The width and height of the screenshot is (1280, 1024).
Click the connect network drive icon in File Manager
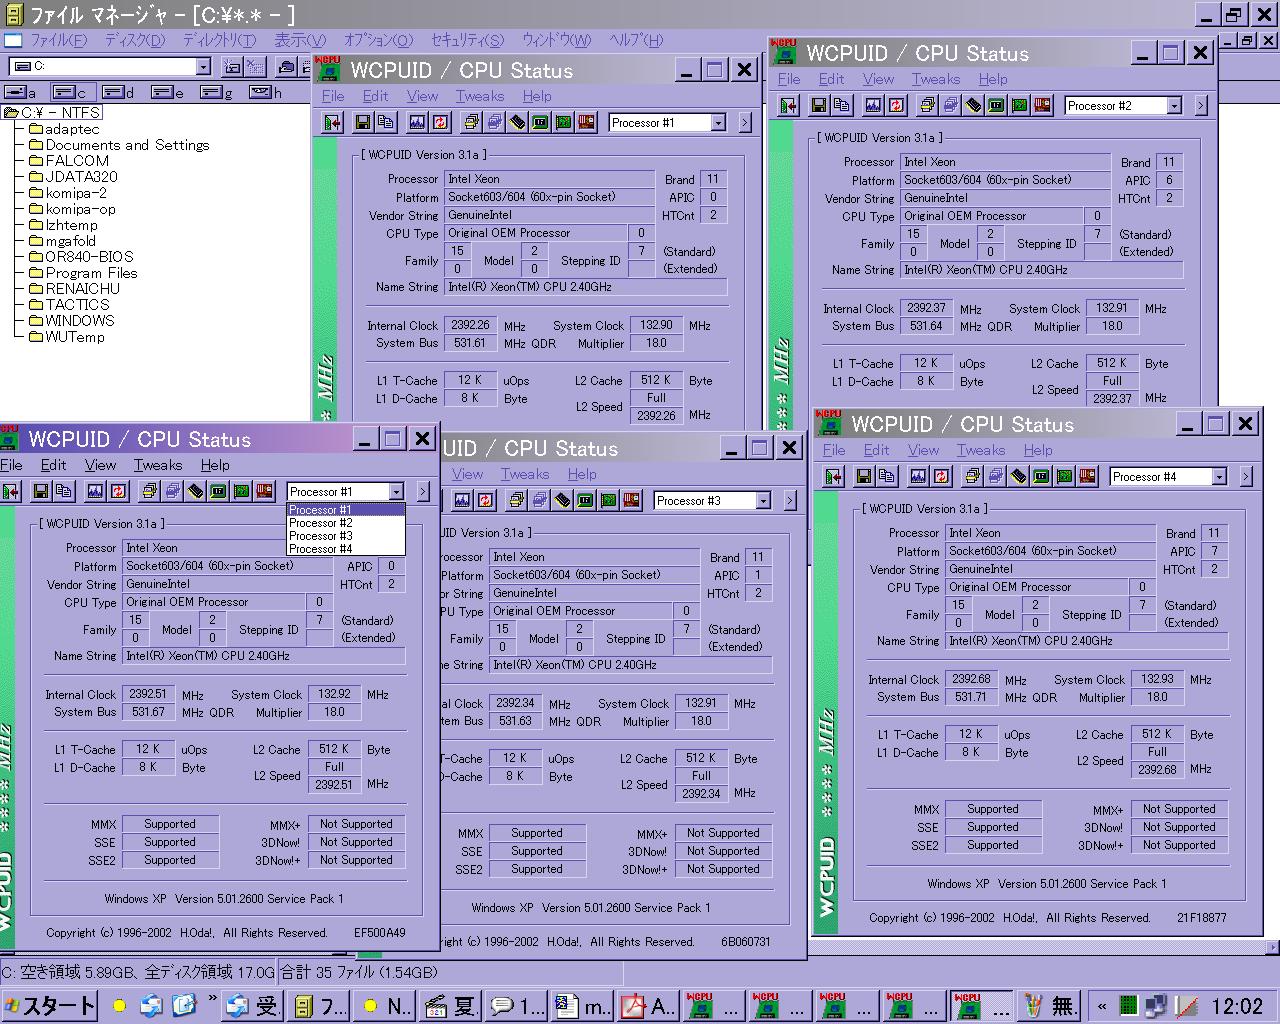click(232, 66)
